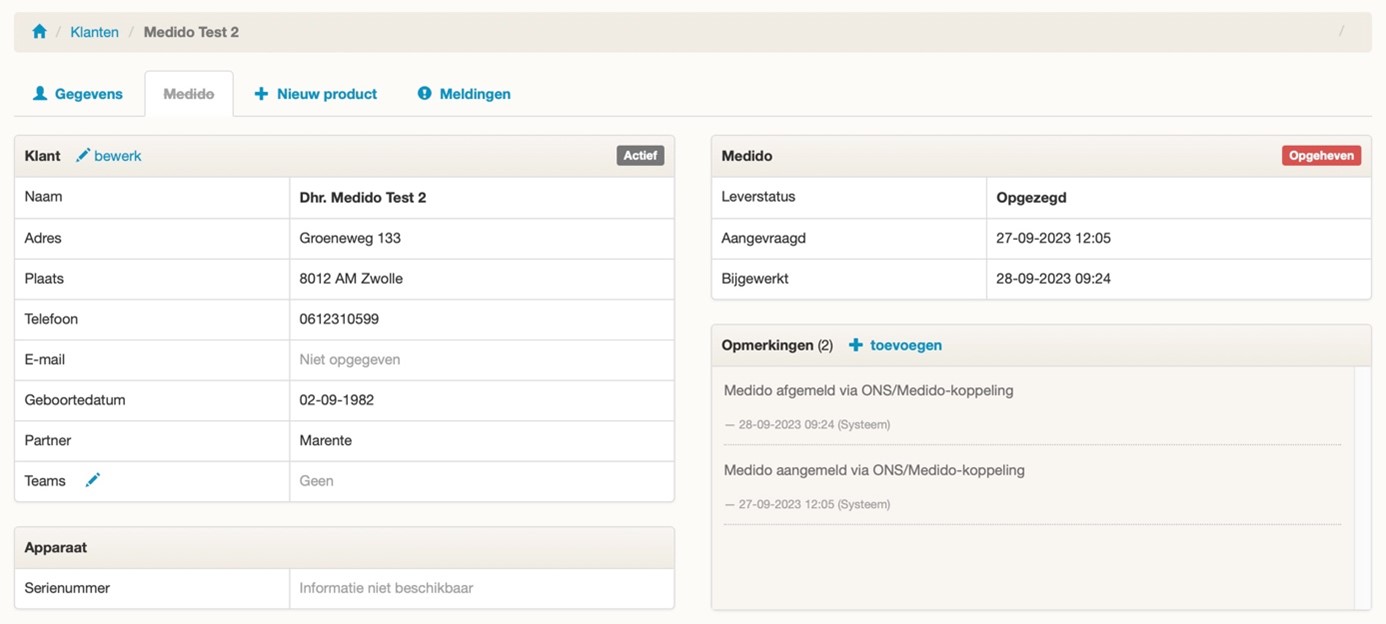Image resolution: width=1386 pixels, height=624 pixels.
Task: Click the Medido panel title
Action: tap(747, 156)
